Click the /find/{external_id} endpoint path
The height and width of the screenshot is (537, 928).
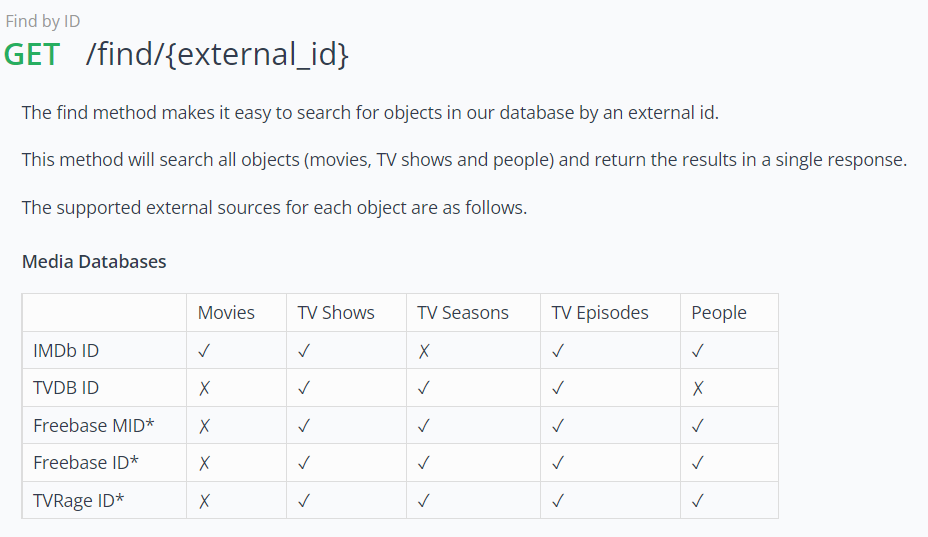click(217, 54)
